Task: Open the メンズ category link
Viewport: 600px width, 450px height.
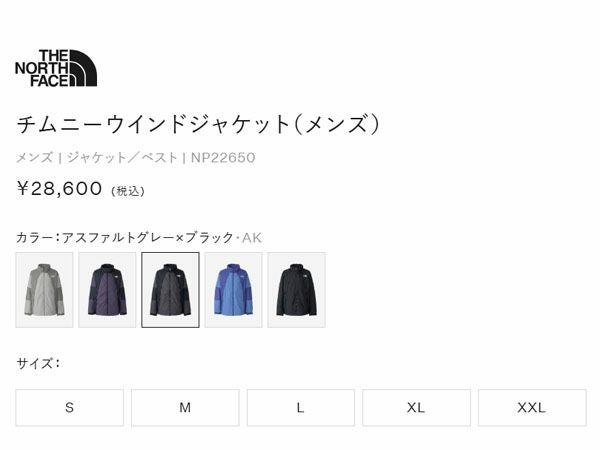Action: coord(34,158)
